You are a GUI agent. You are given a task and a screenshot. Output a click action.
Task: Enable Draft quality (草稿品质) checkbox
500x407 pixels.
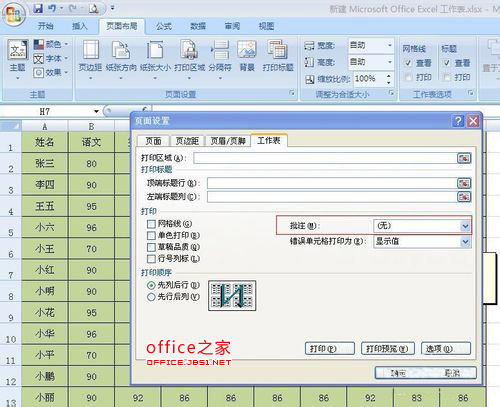pyautogui.click(x=151, y=247)
